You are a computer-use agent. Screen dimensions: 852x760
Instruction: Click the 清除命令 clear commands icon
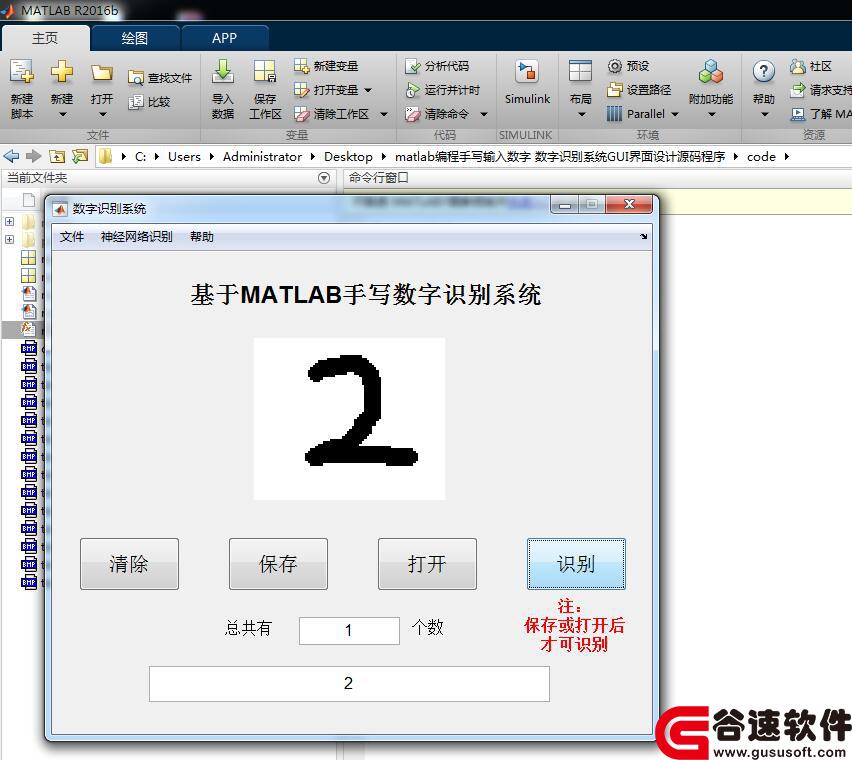coord(413,114)
